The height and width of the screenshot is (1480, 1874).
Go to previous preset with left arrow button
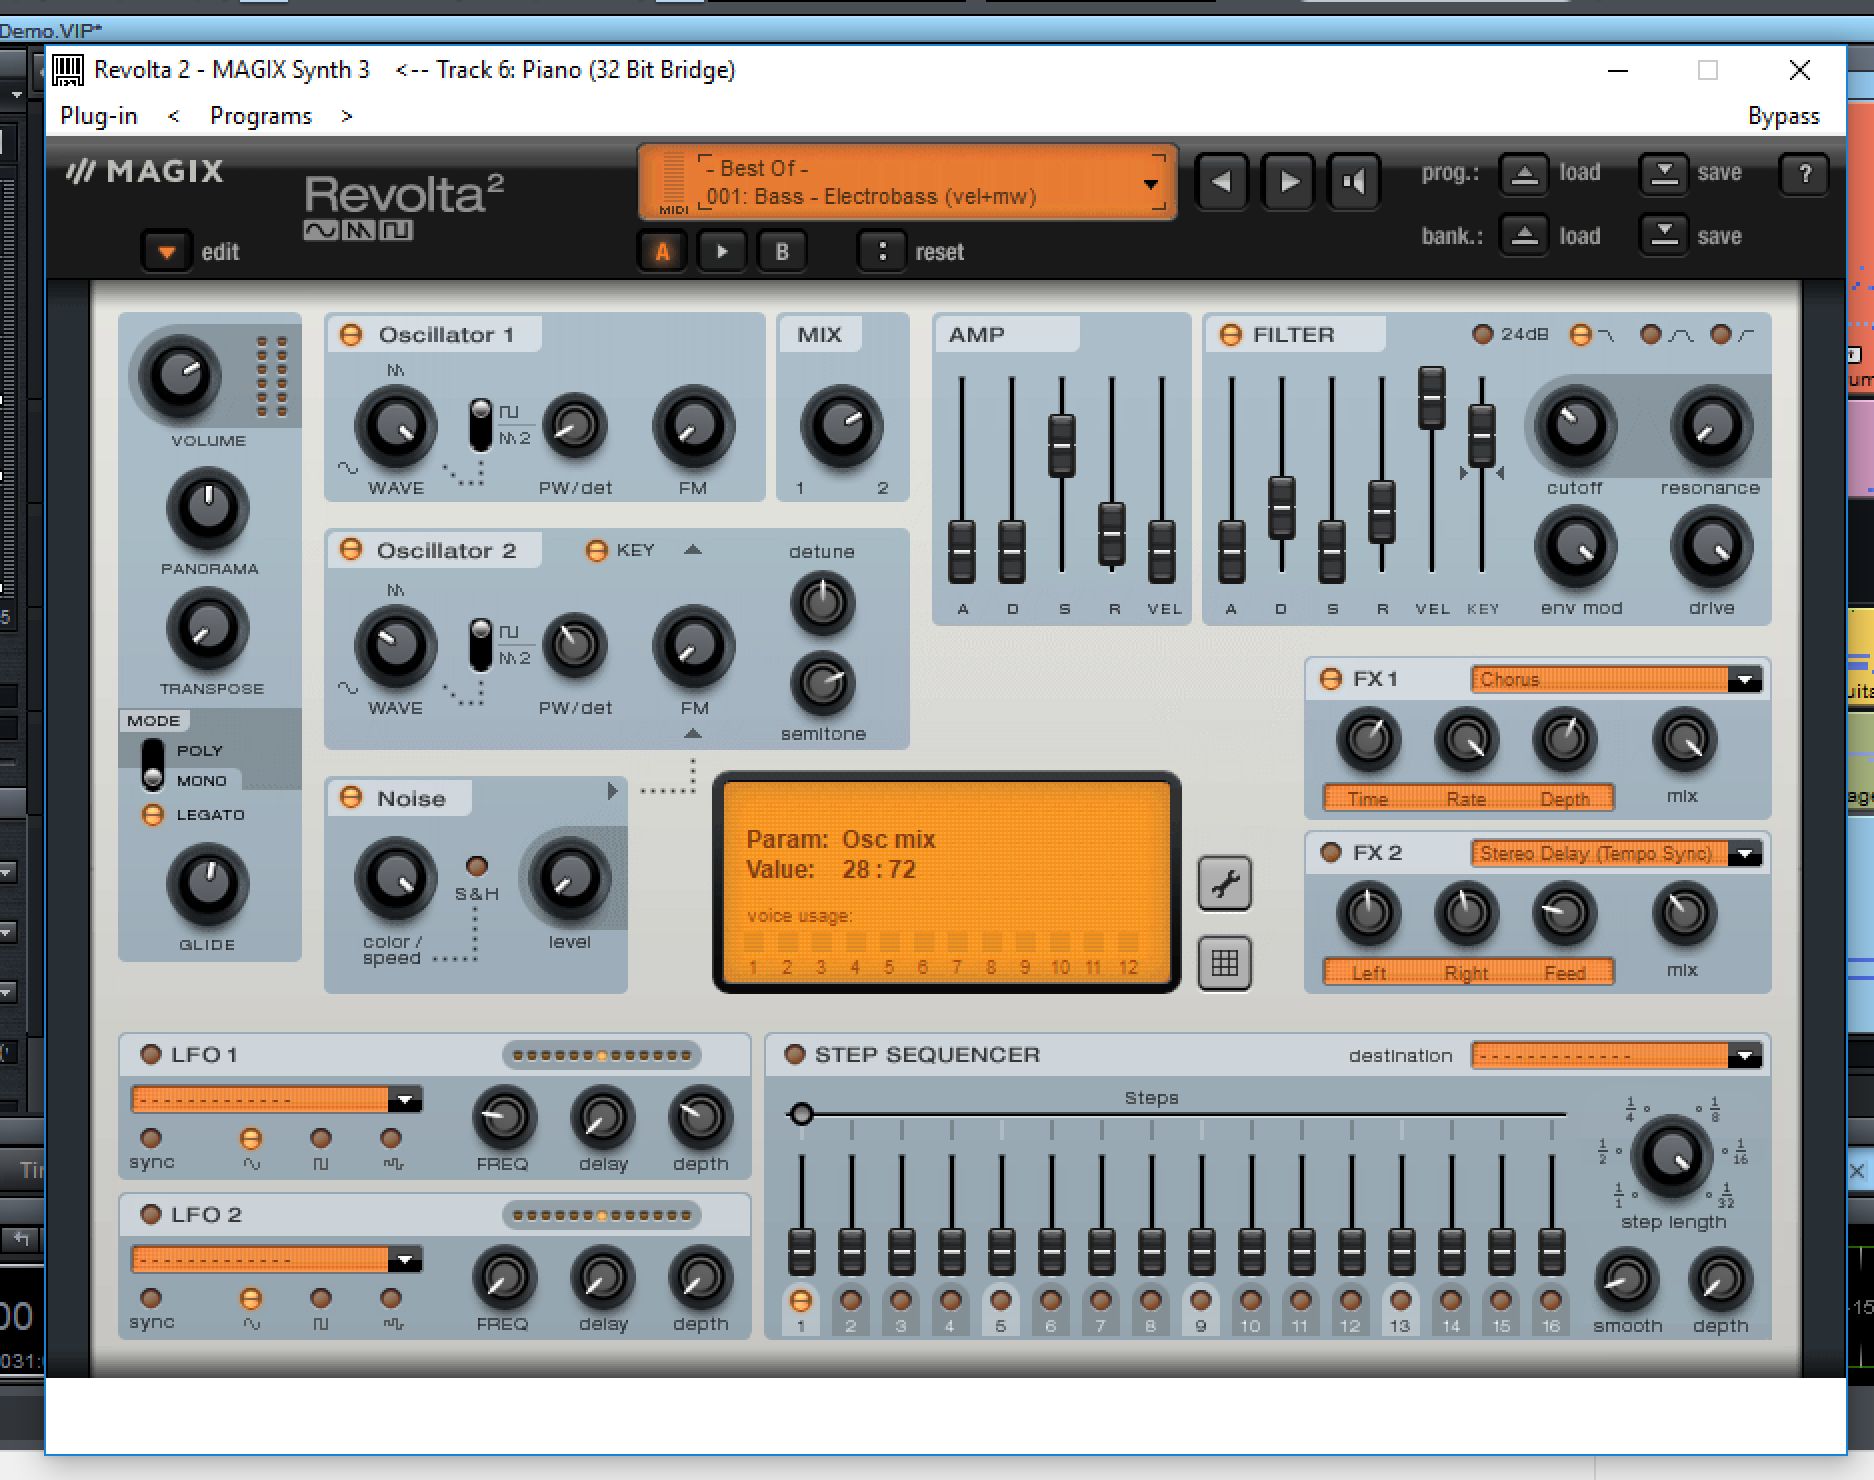tap(1221, 181)
